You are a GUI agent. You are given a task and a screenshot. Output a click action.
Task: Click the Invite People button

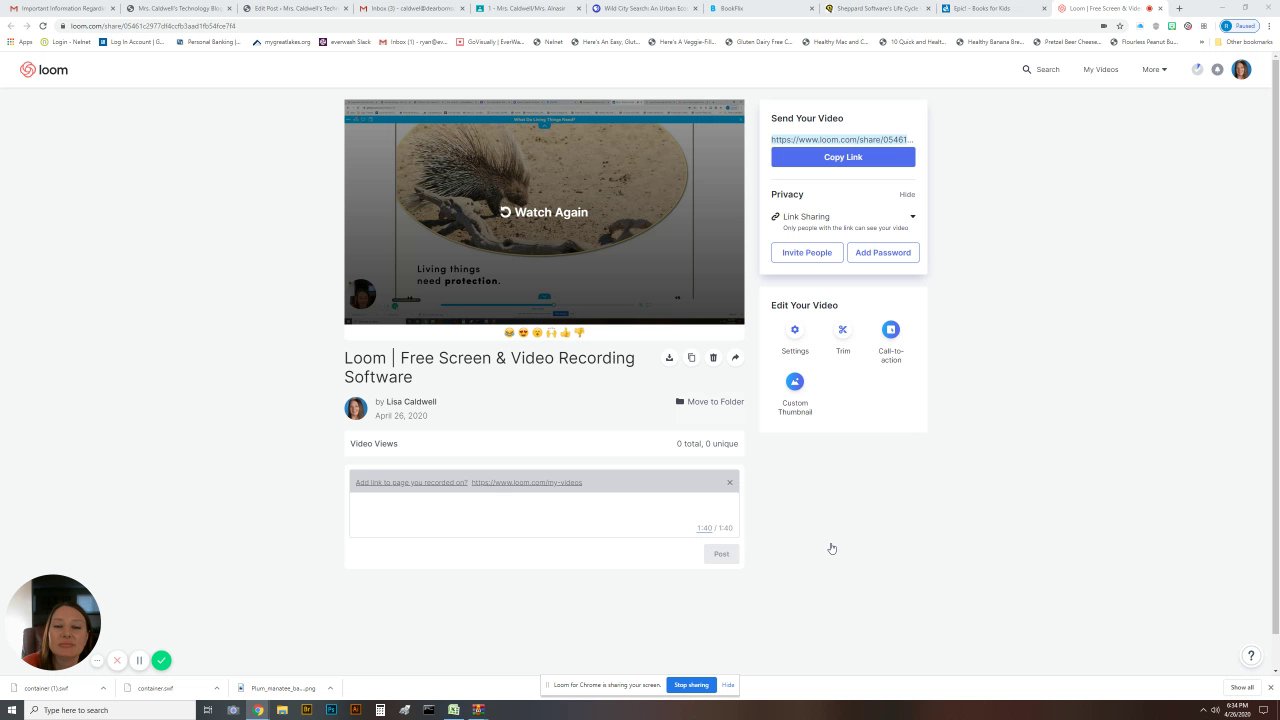point(807,253)
